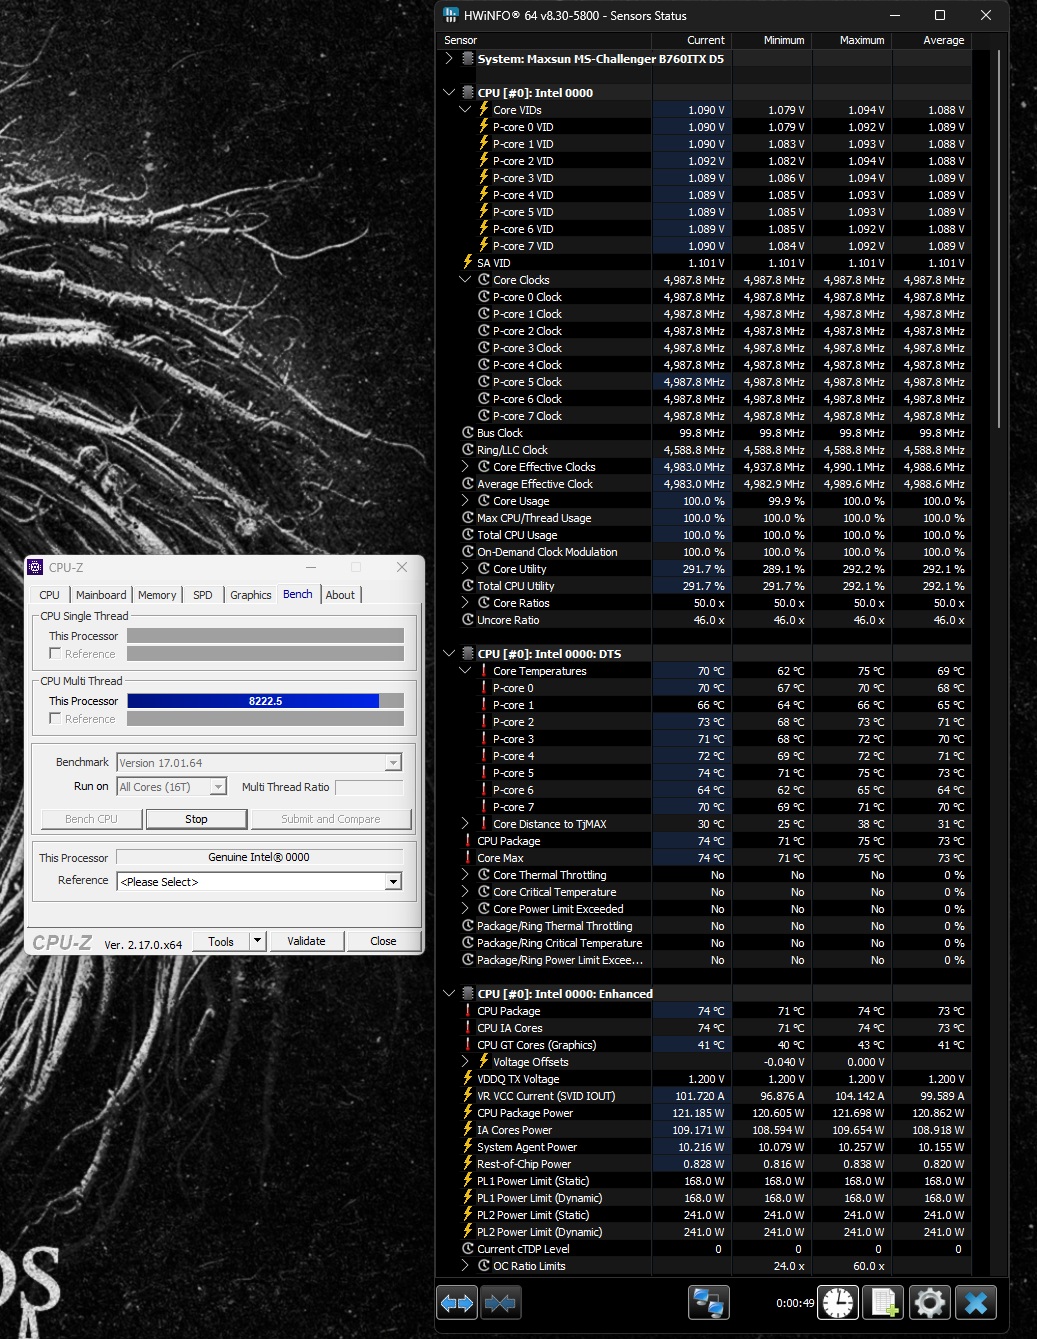Select the VR VCC Current (SVID IOUT) row

(705, 1096)
